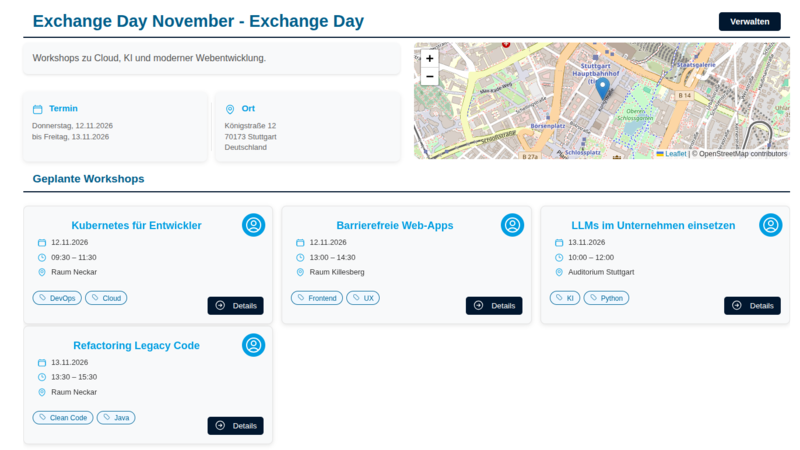Select the DevOps tag
This screenshot has width=800, height=450.
57,298
